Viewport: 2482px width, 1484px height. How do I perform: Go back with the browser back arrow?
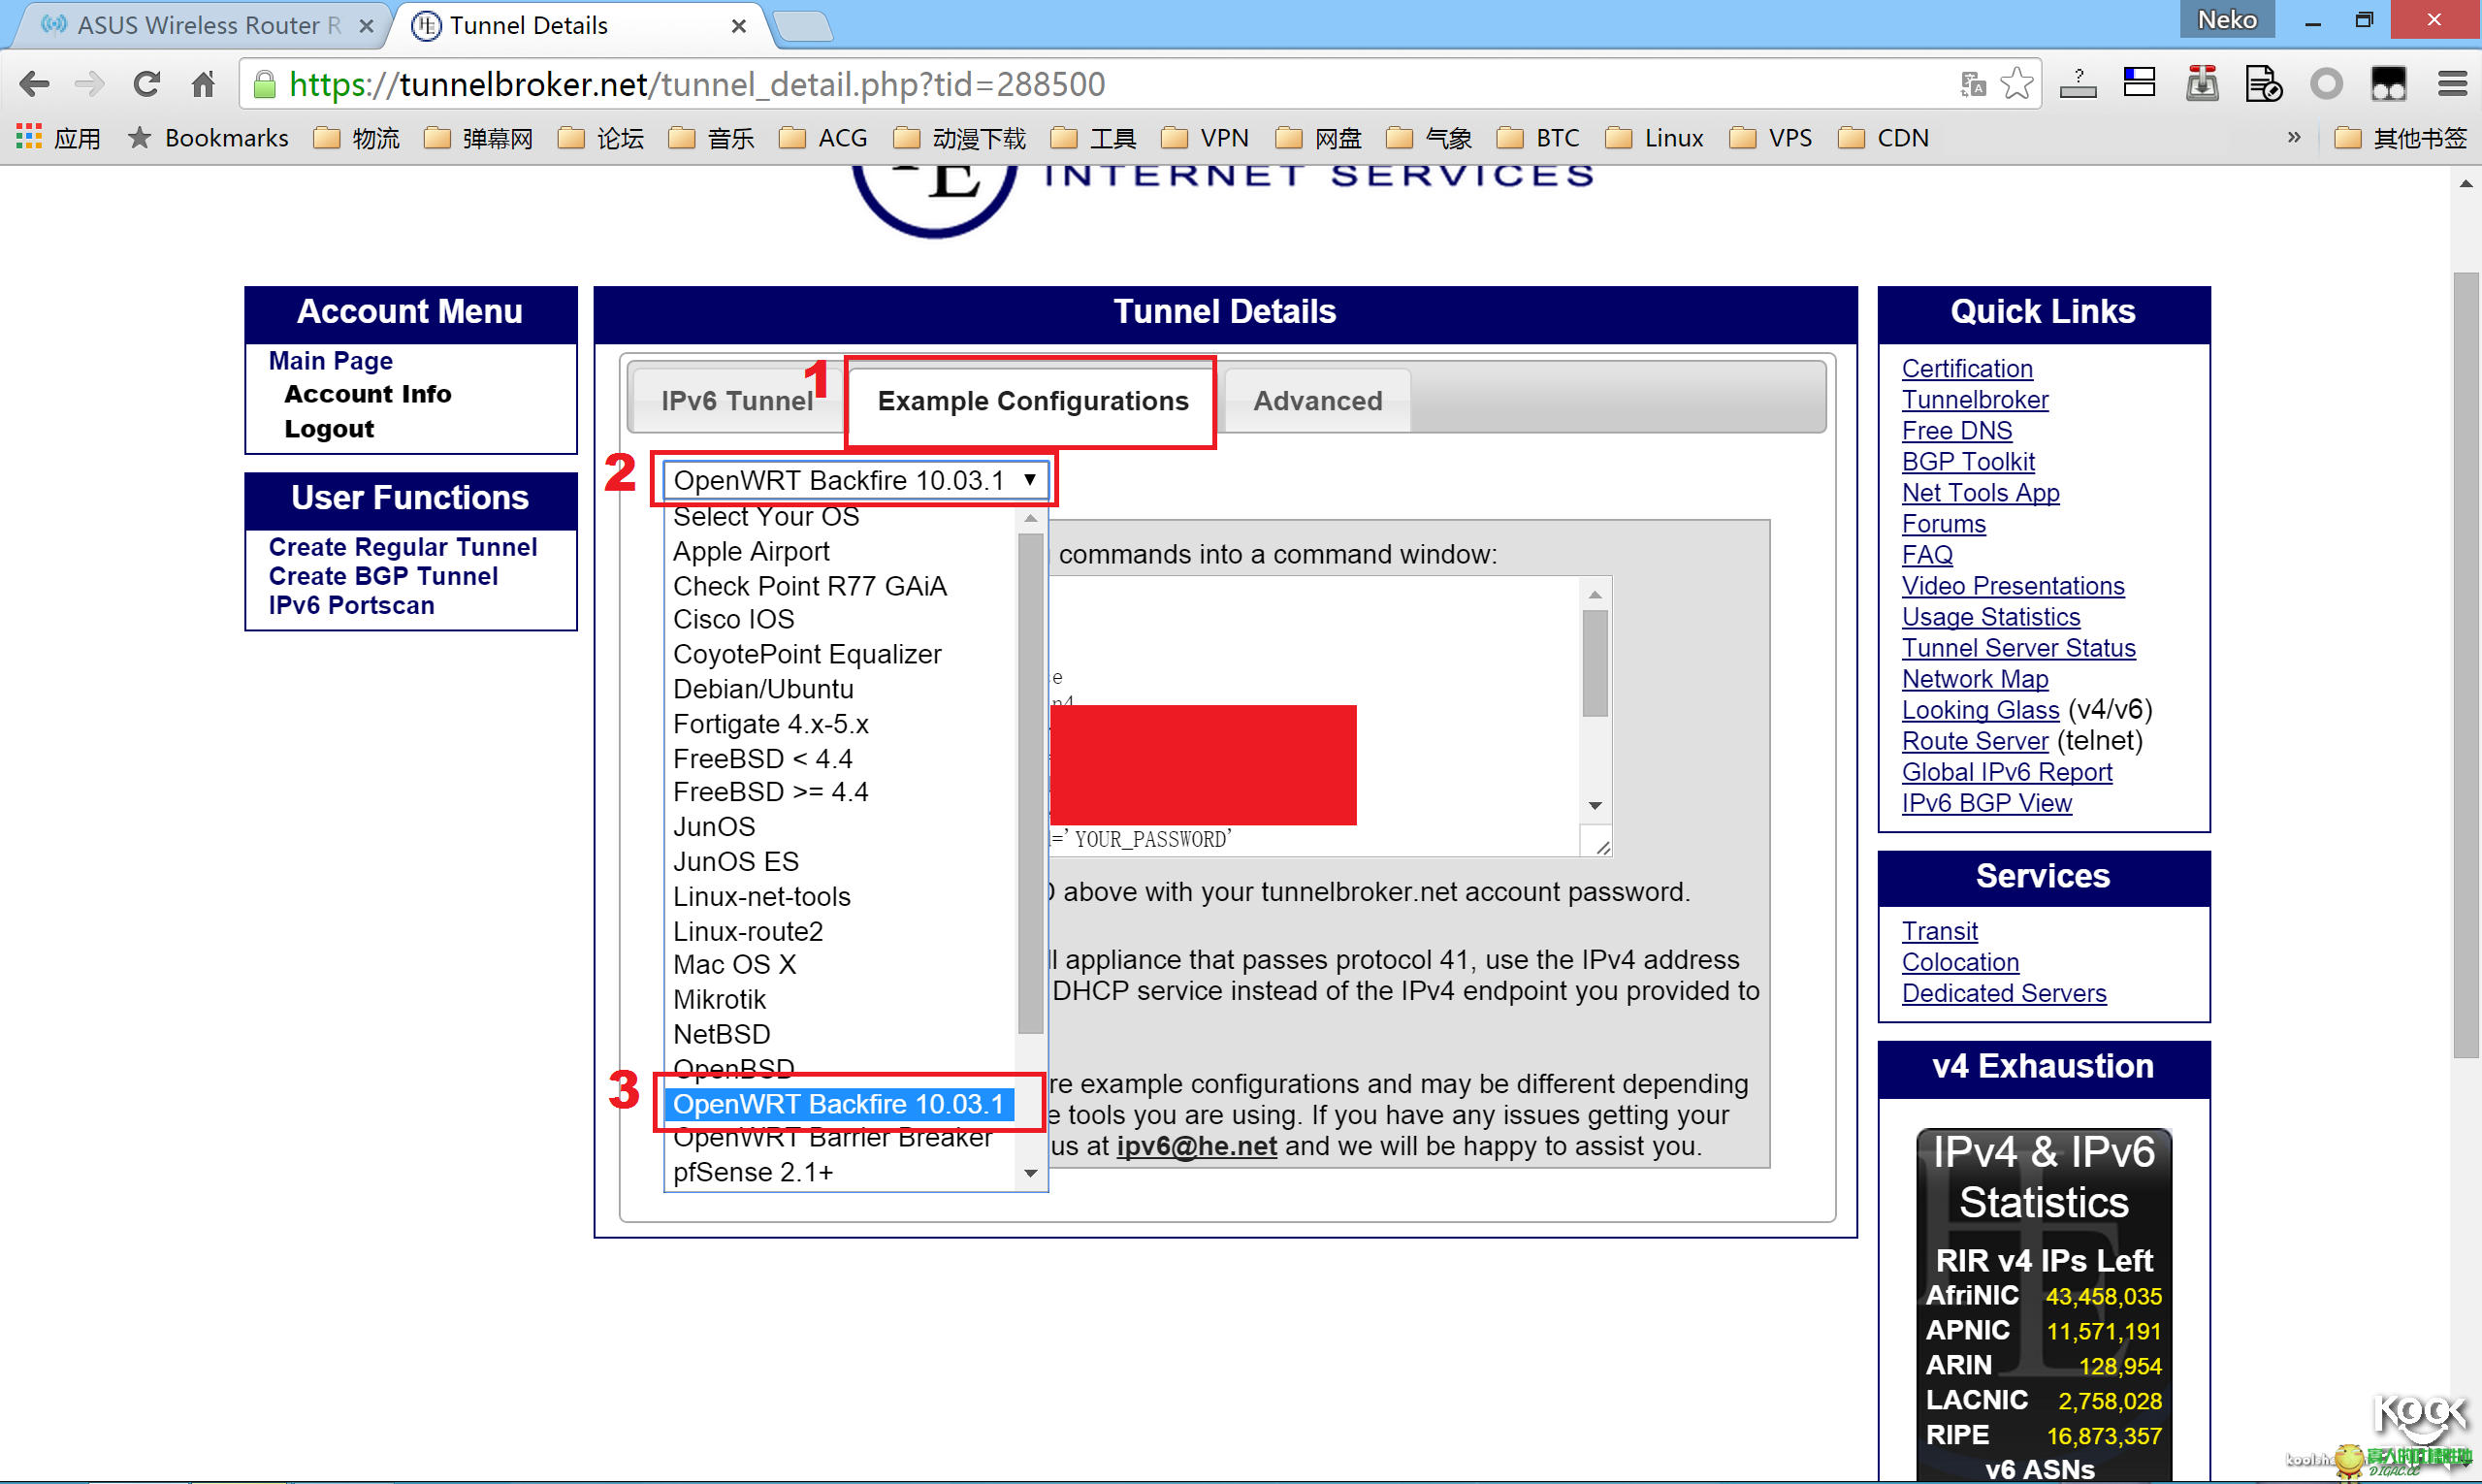[35, 84]
